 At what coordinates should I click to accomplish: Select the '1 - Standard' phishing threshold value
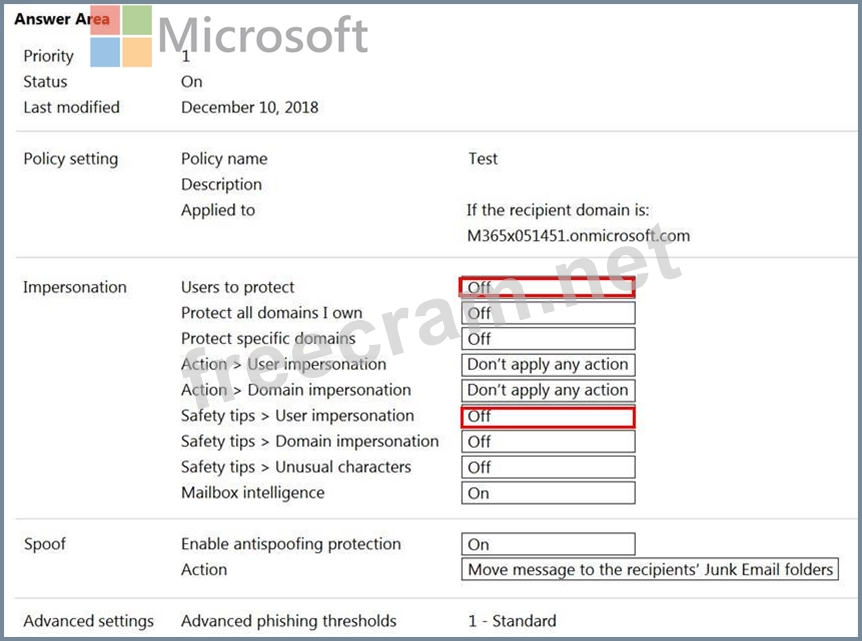[512, 621]
